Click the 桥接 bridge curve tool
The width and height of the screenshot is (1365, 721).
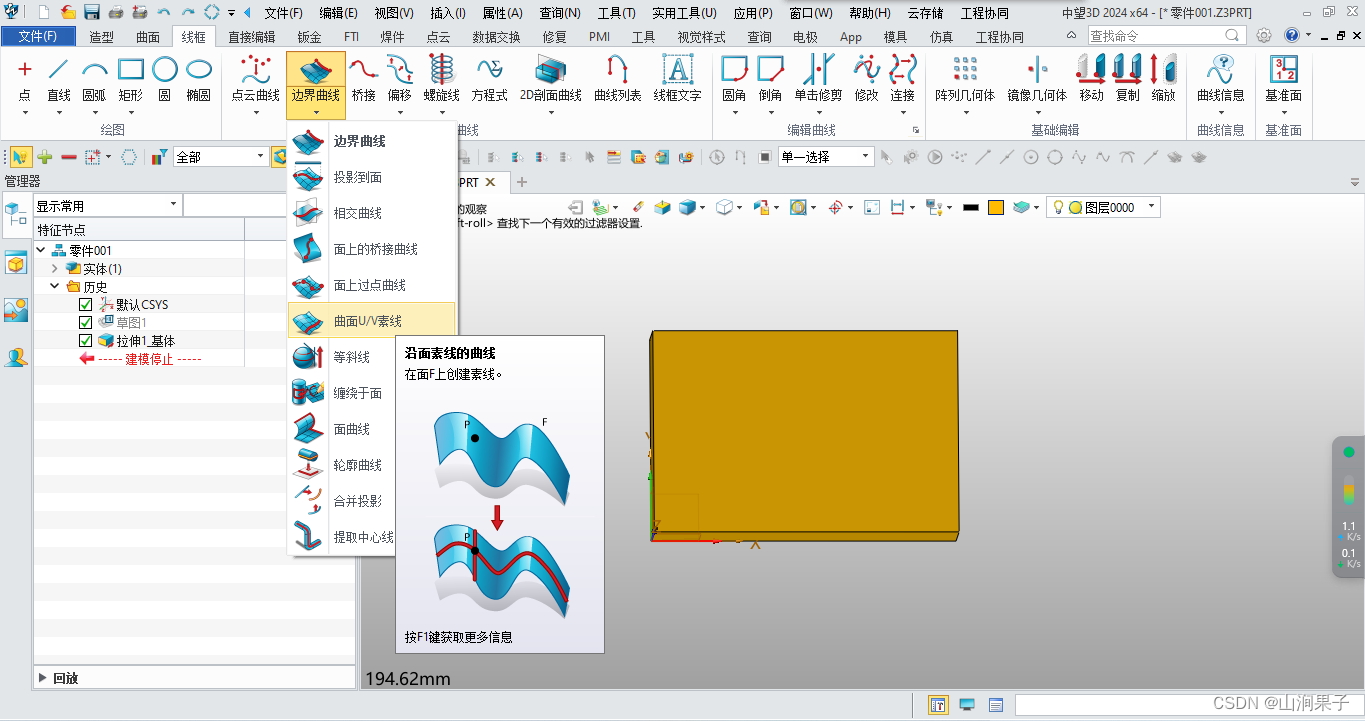tap(364, 79)
